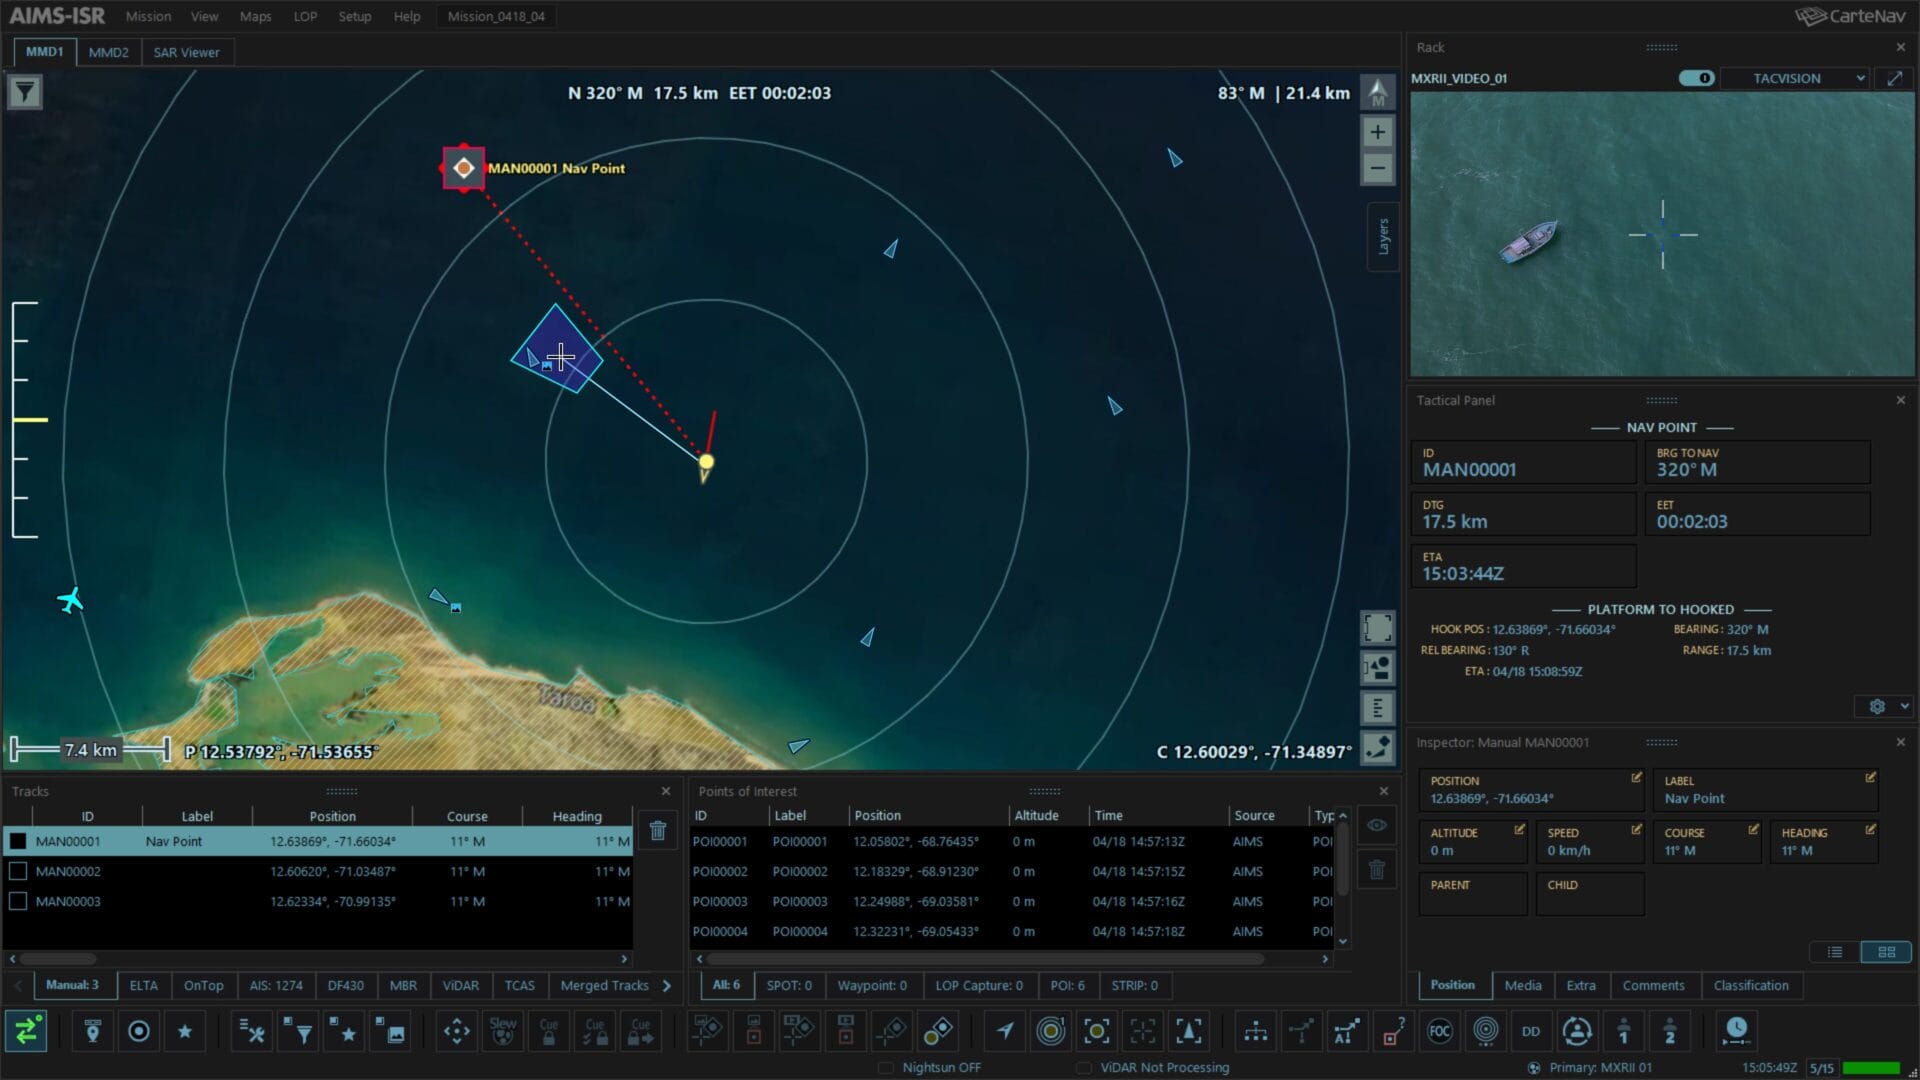Open the map filter funnel icon
The width and height of the screenshot is (1920, 1080).
pyautogui.click(x=25, y=93)
